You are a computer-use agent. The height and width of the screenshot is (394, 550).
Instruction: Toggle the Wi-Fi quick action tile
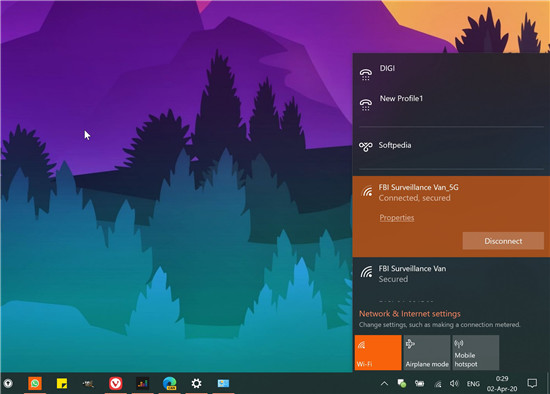pyautogui.click(x=378, y=352)
